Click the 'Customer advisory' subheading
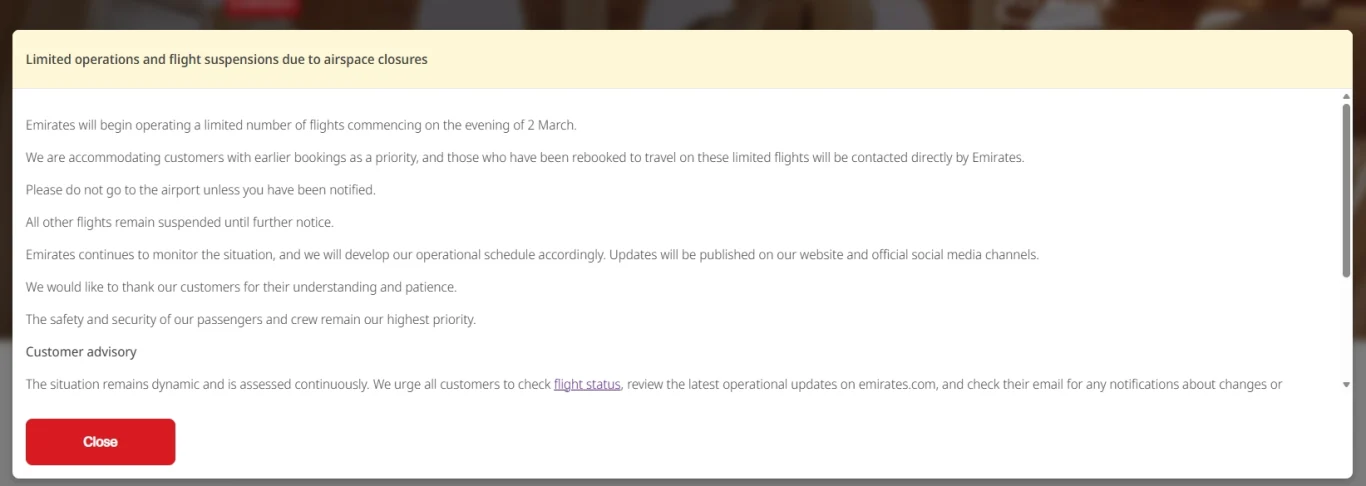 coord(81,352)
